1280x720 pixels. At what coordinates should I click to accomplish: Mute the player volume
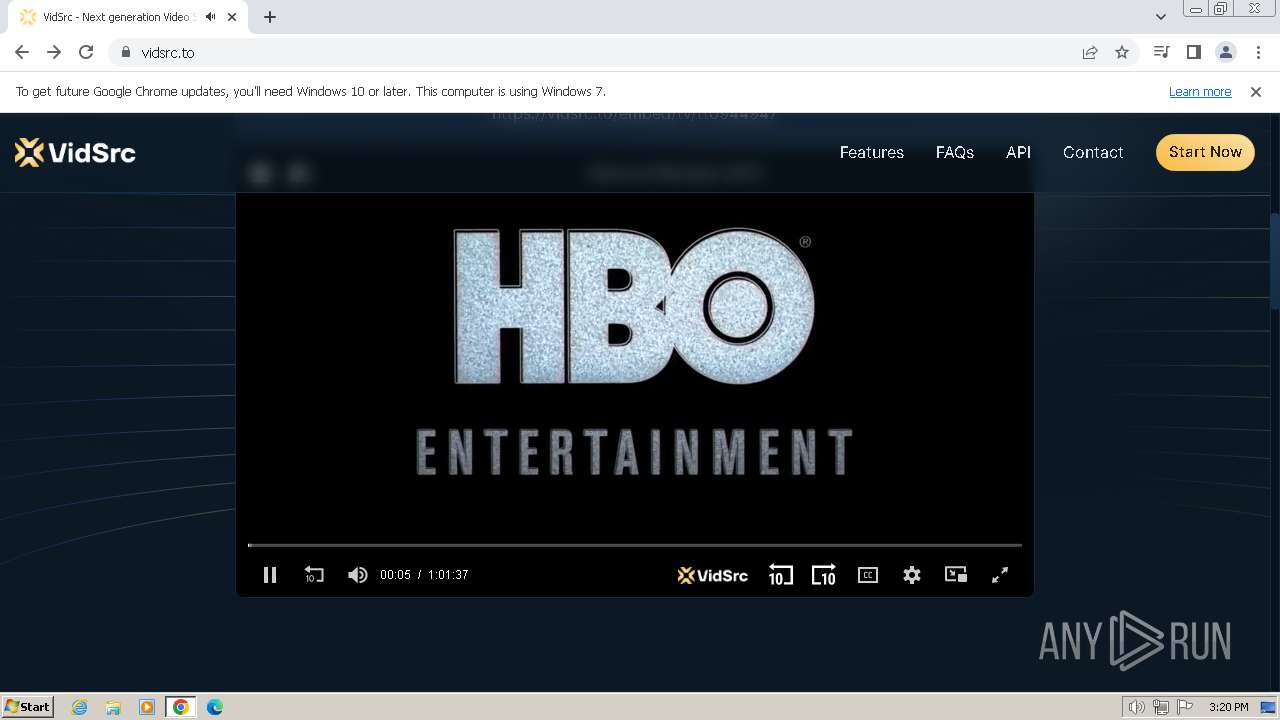[x=357, y=575]
